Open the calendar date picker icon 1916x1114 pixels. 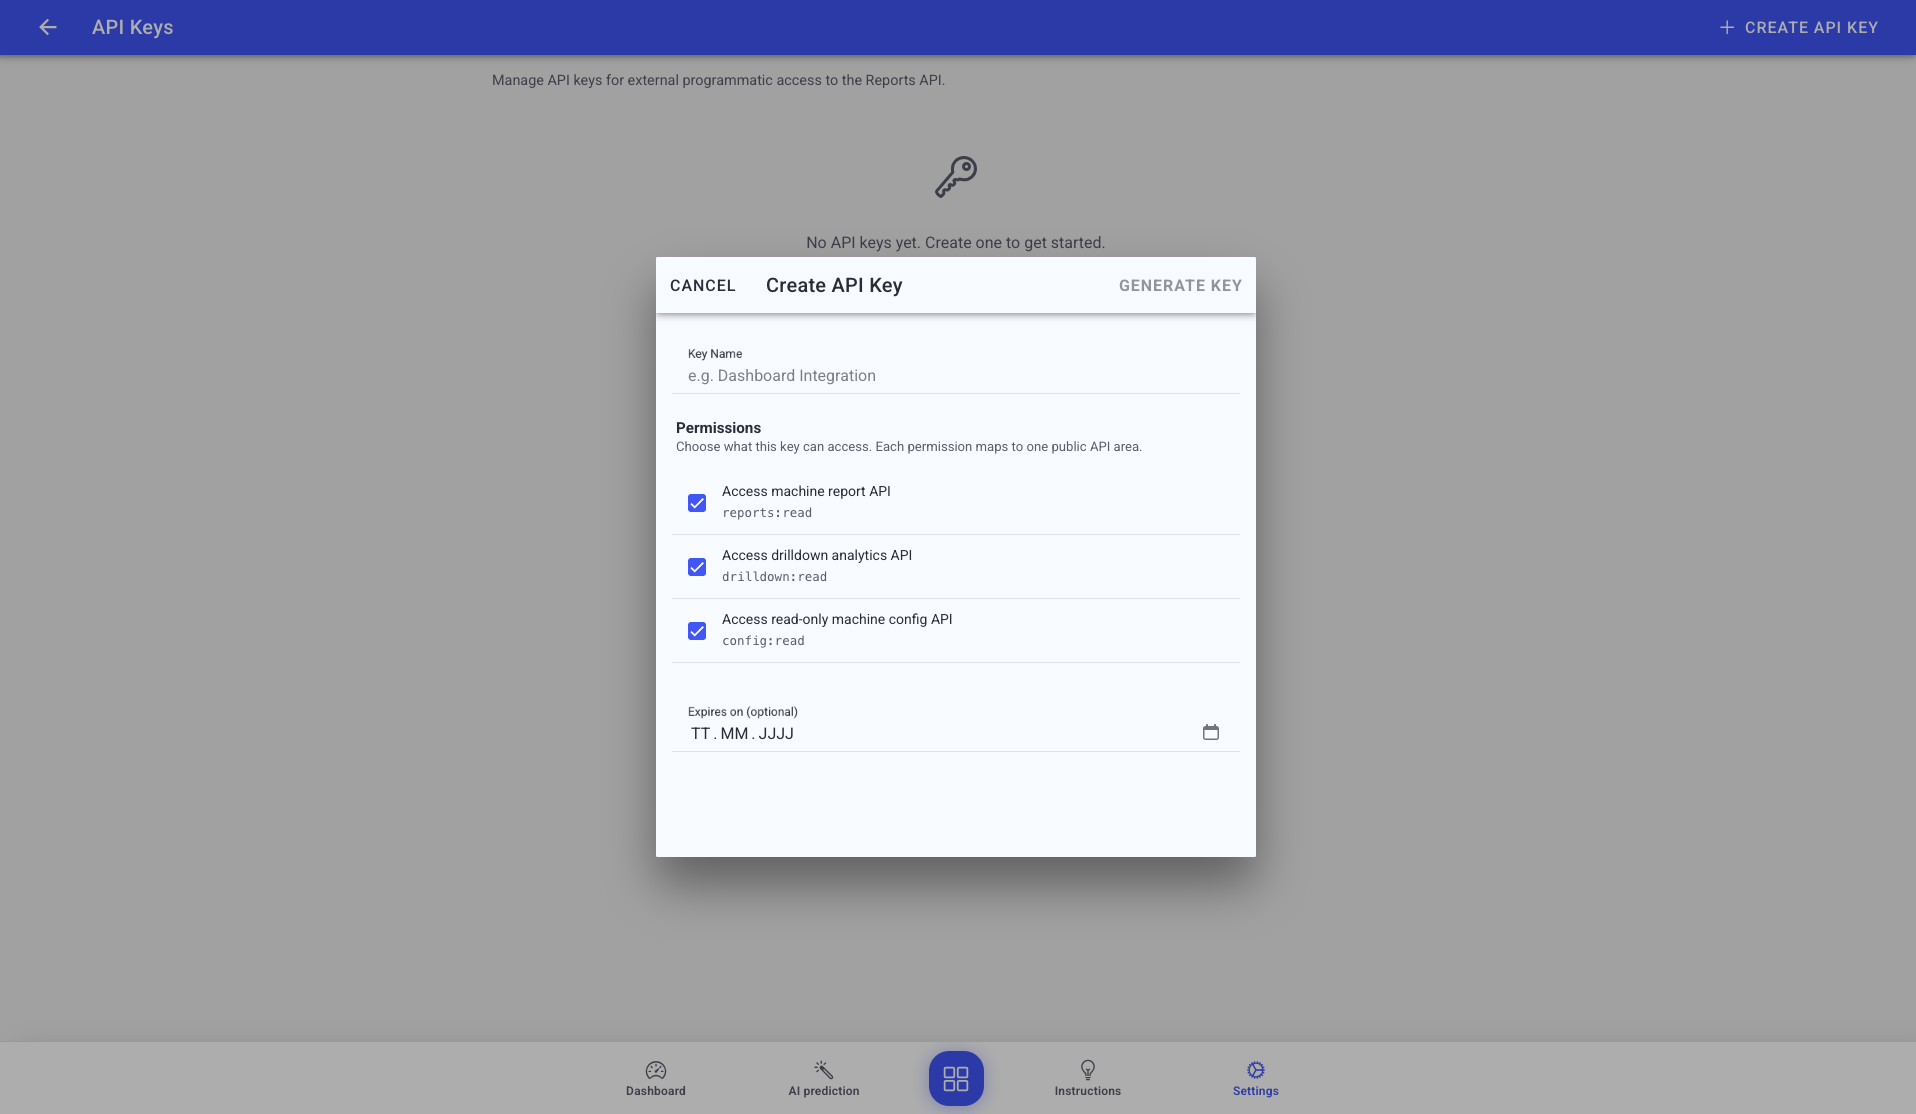point(1211,732)
